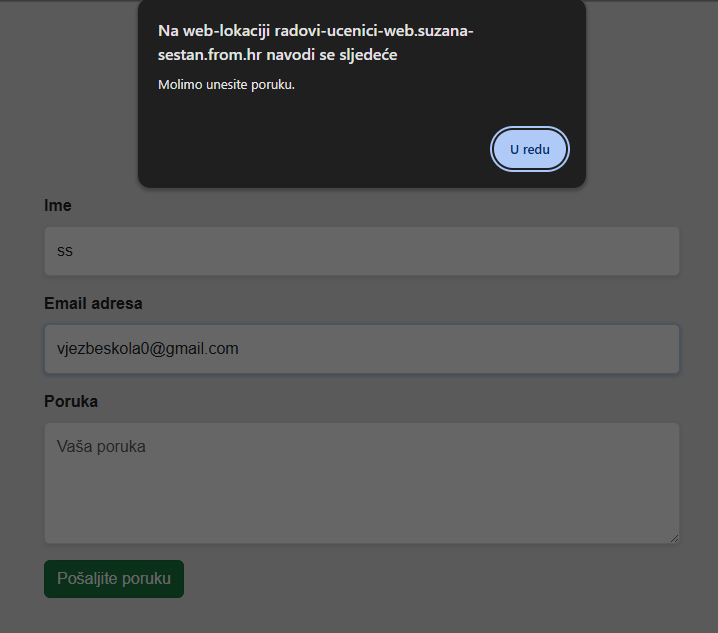718x633 pixels.
Task: Click the "Vaša poruka" placeholder text
Action: click(x=101, y=447)
